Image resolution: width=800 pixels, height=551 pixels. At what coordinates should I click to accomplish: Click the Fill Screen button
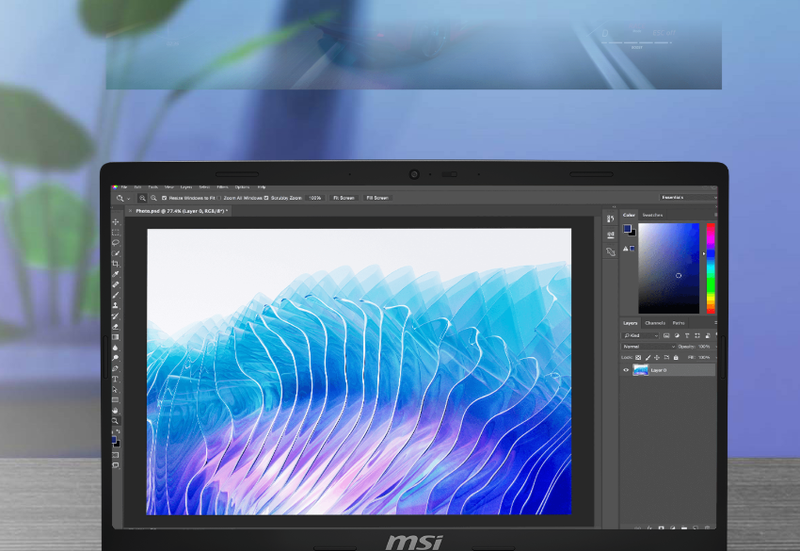377,198
